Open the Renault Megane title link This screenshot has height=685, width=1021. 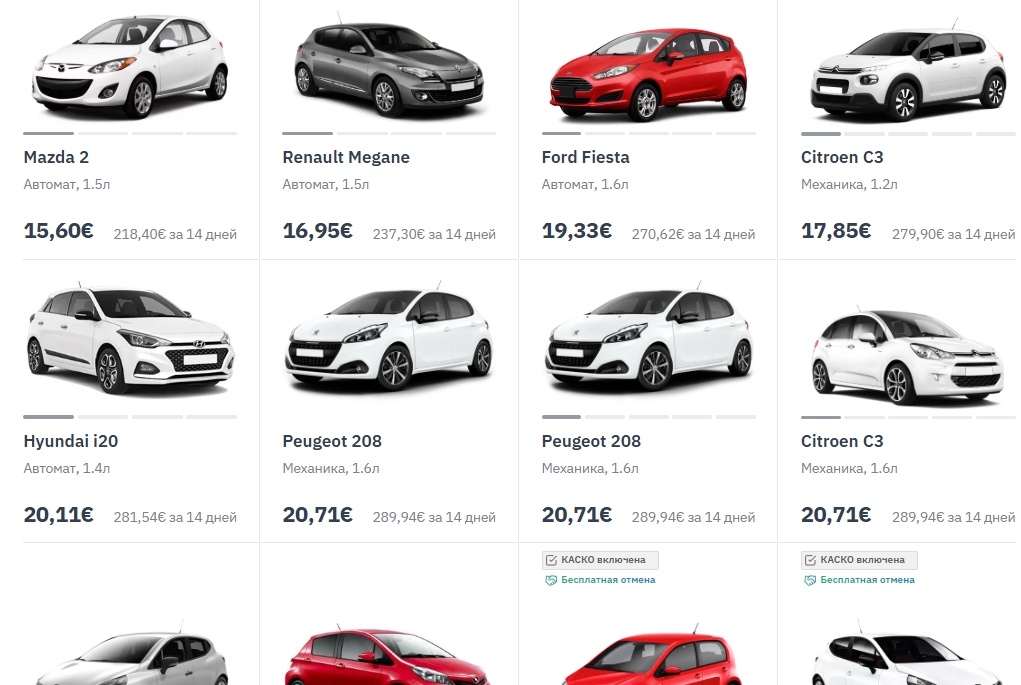click(x=346, y=158)
